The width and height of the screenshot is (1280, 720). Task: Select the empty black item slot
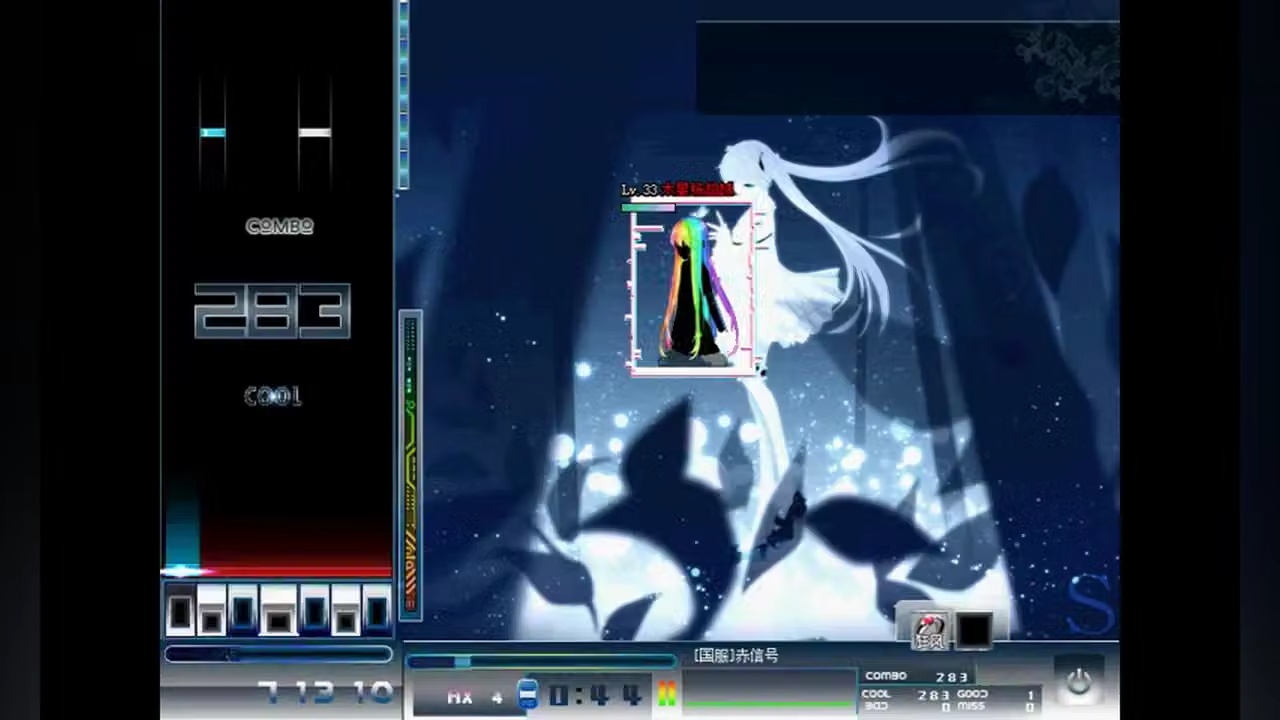tap(973, 630)
